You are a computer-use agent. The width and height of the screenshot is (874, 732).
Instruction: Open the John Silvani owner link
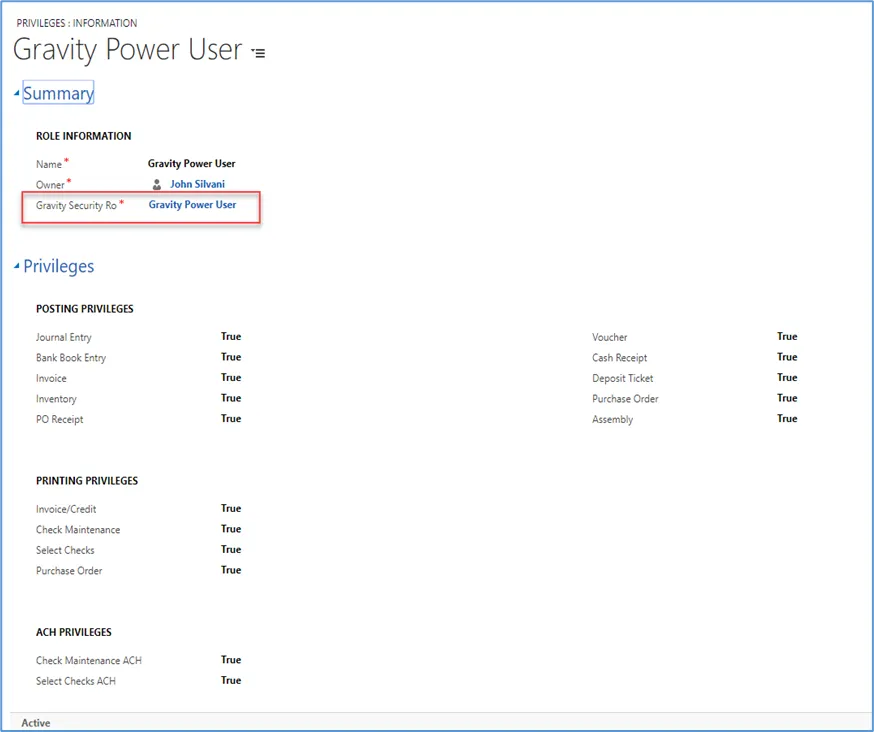point(197,184)
